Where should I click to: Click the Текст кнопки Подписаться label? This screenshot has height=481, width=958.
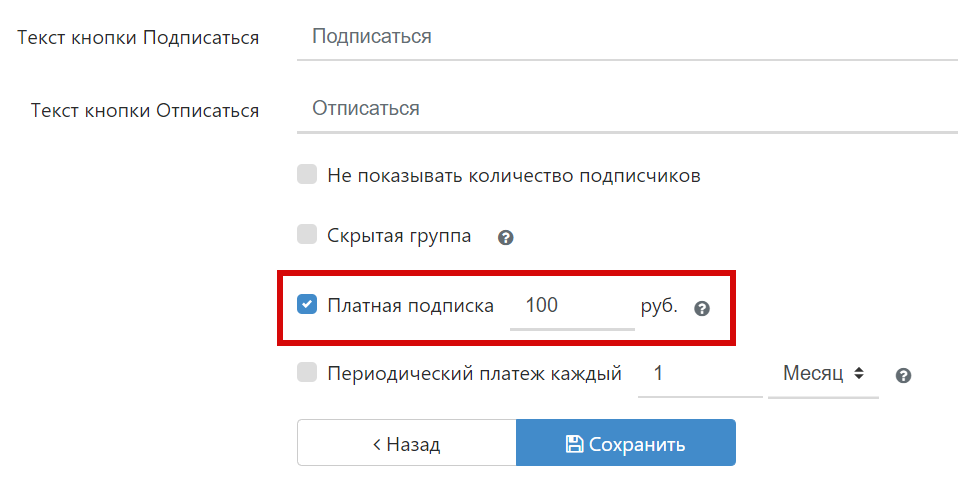(x=138, y=38)
